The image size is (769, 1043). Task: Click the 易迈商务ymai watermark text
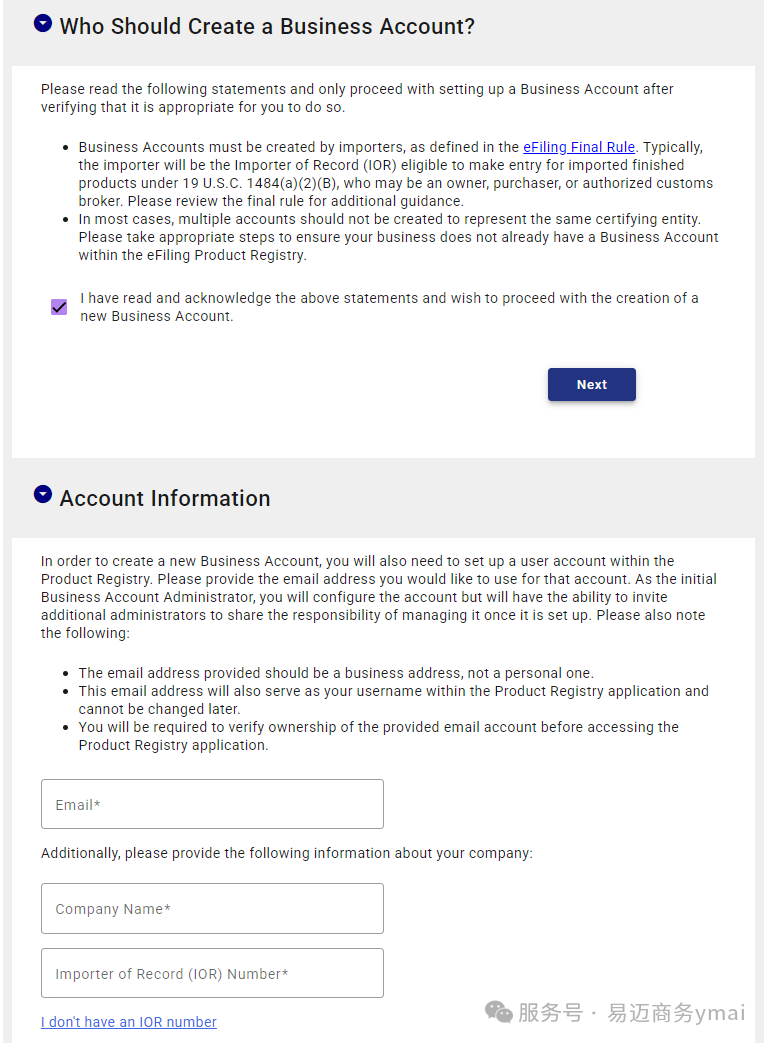coord(676,1012)
